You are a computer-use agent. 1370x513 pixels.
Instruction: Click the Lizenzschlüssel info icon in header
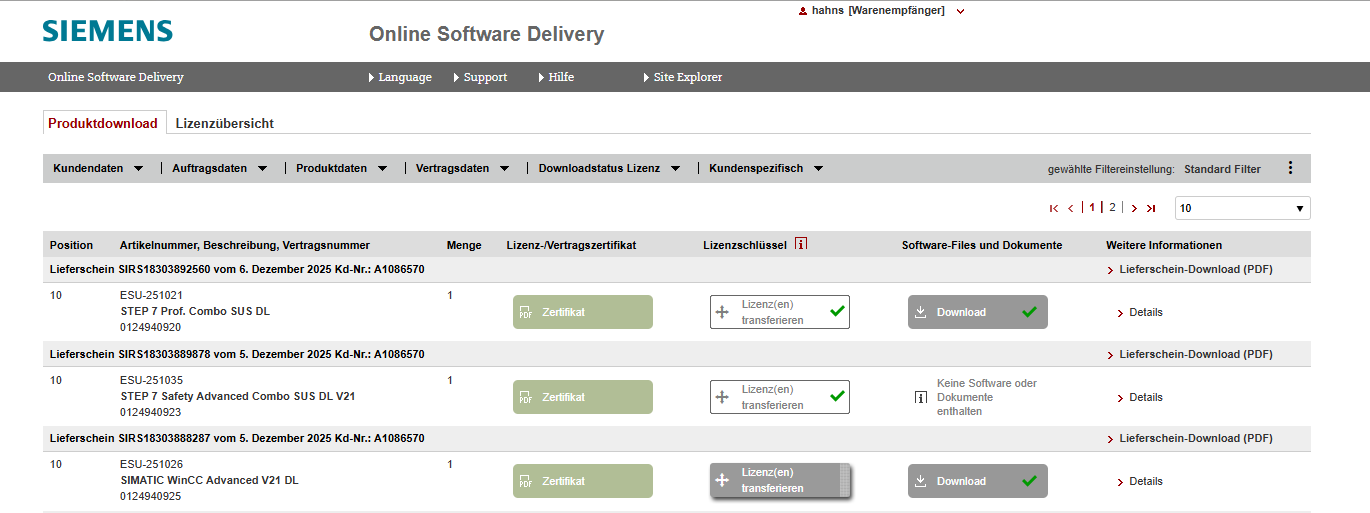coord(801,244)
